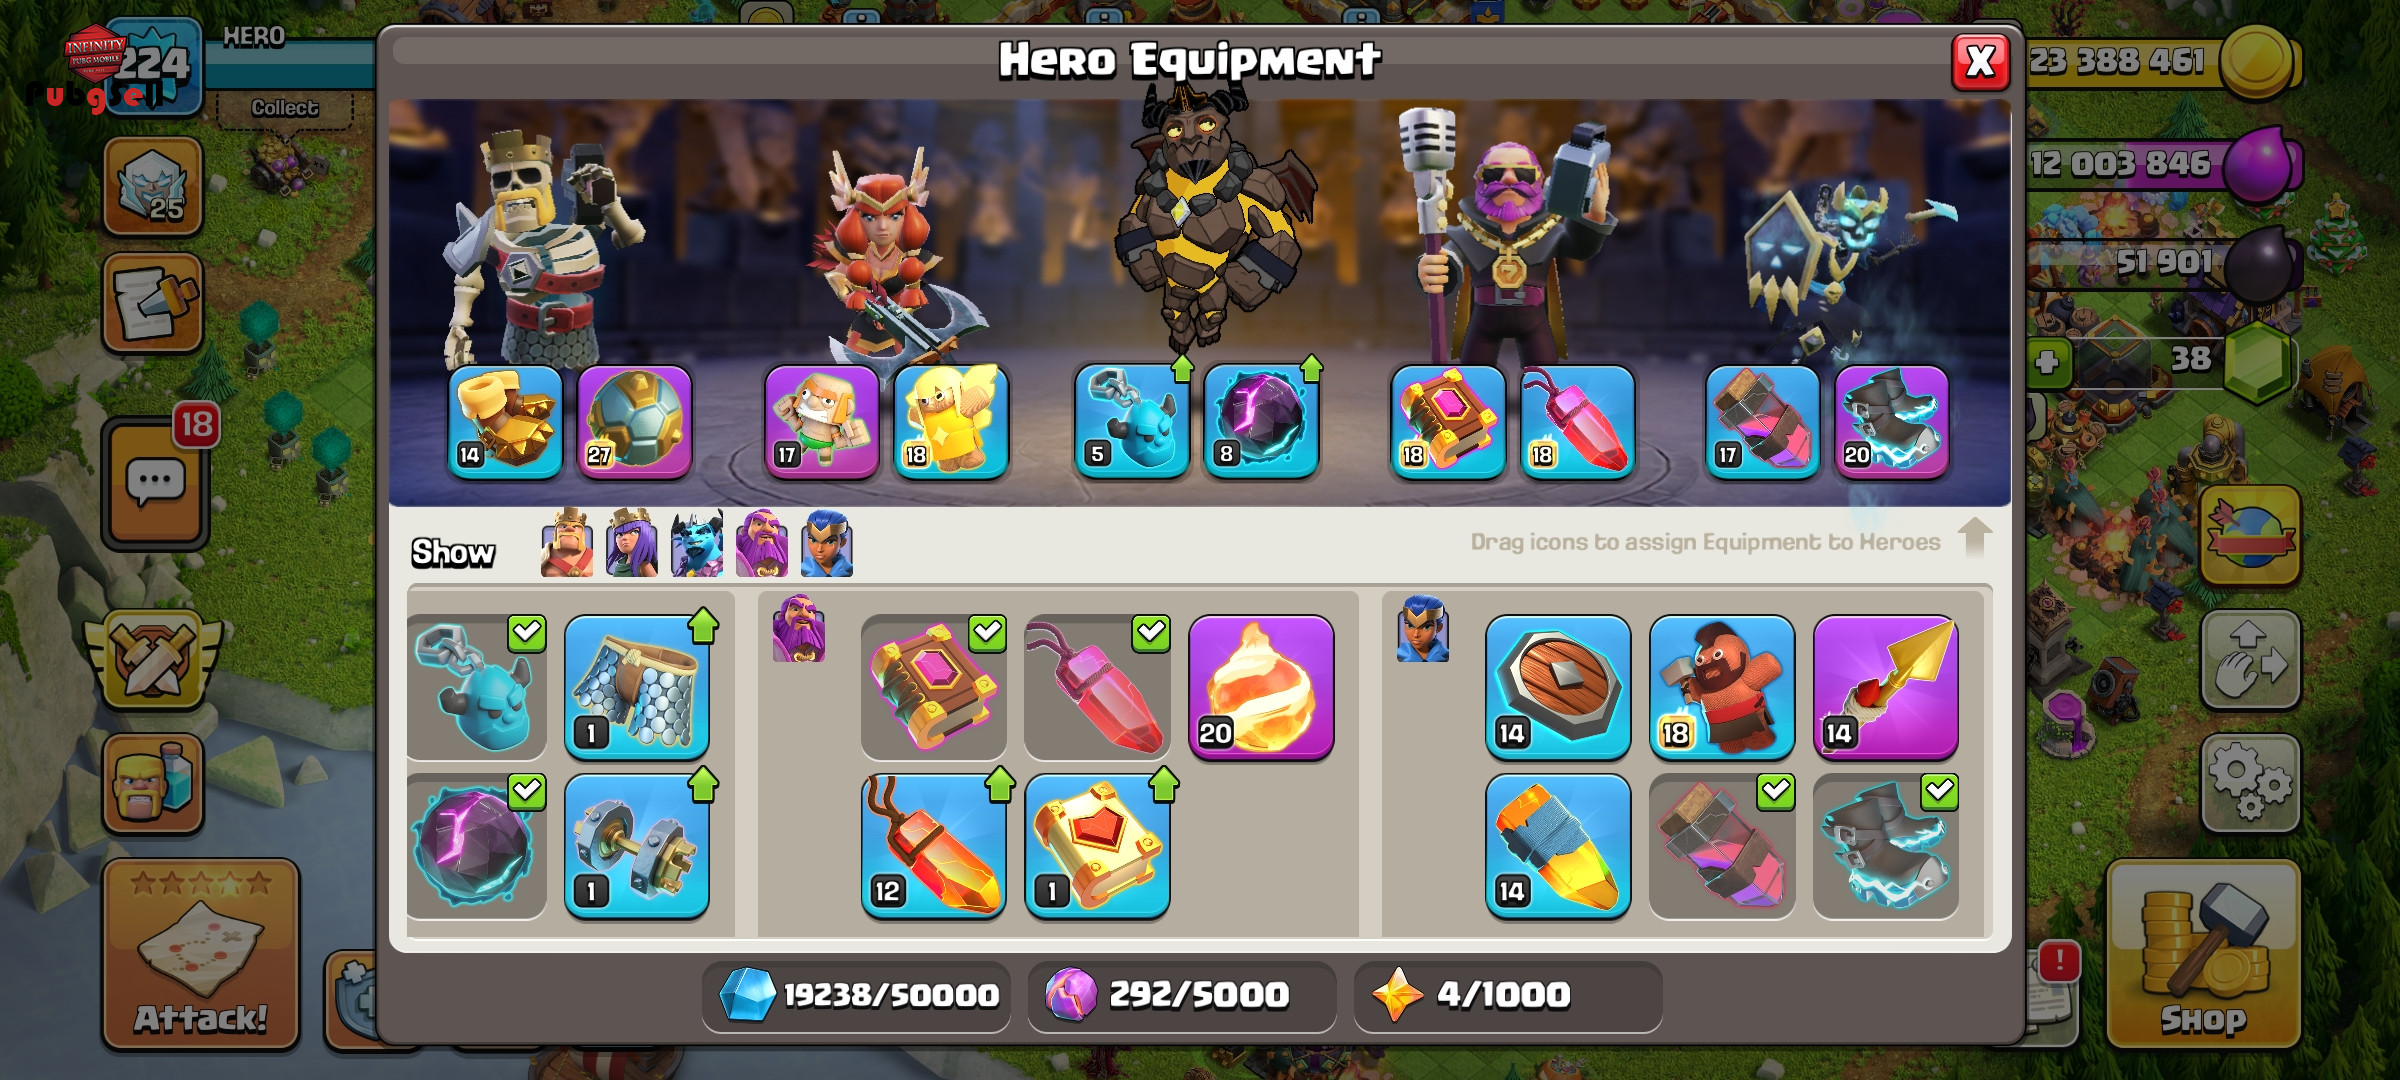
Task: Tap the Attack! map button
Action: [x=200, y=953]
